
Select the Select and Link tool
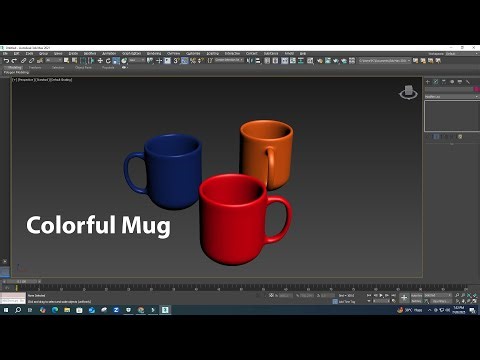click(x=23, y=61)
